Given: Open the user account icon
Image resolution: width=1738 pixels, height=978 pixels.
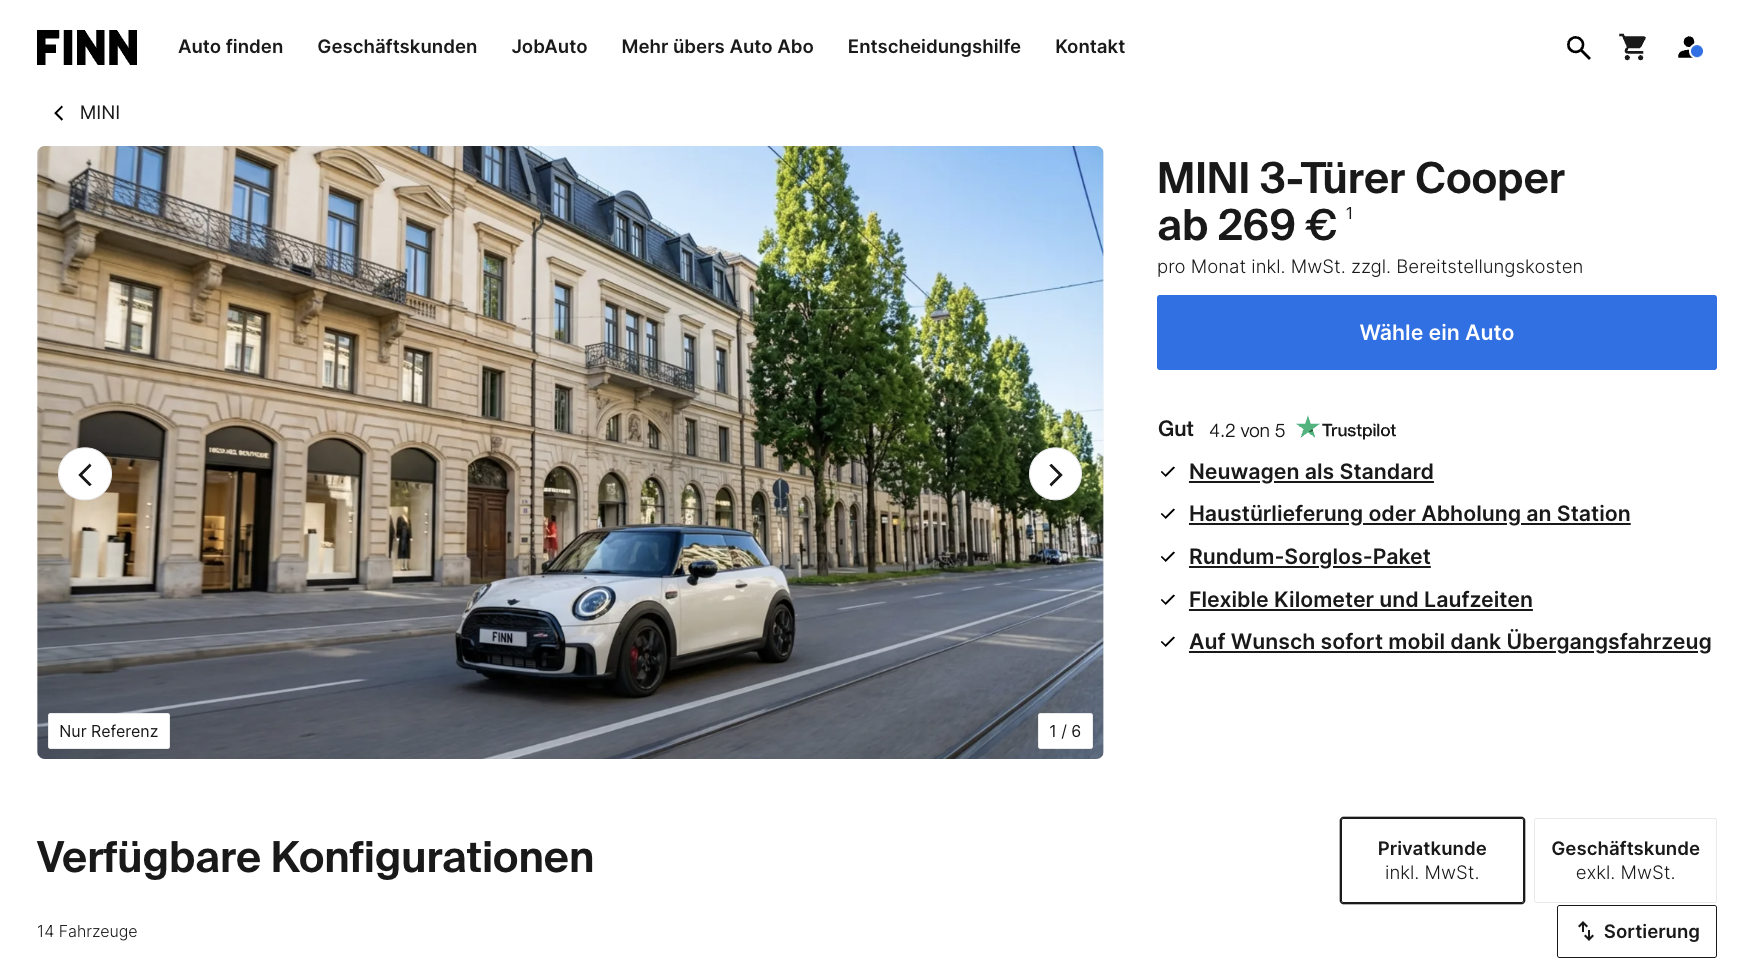Looking at the screenshot, I should tap(1690, 47).
